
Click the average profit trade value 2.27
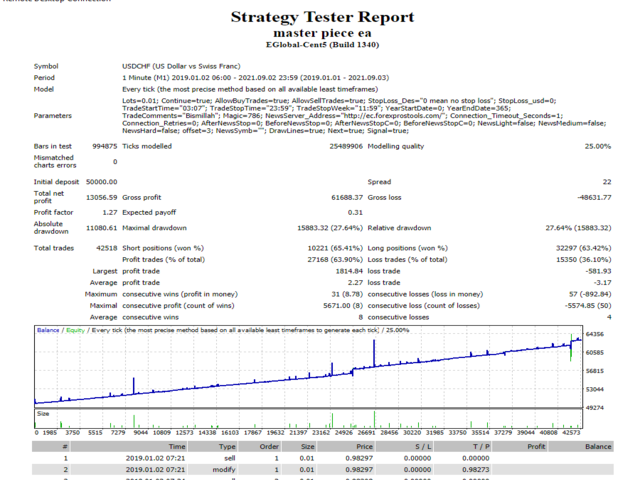355,282
